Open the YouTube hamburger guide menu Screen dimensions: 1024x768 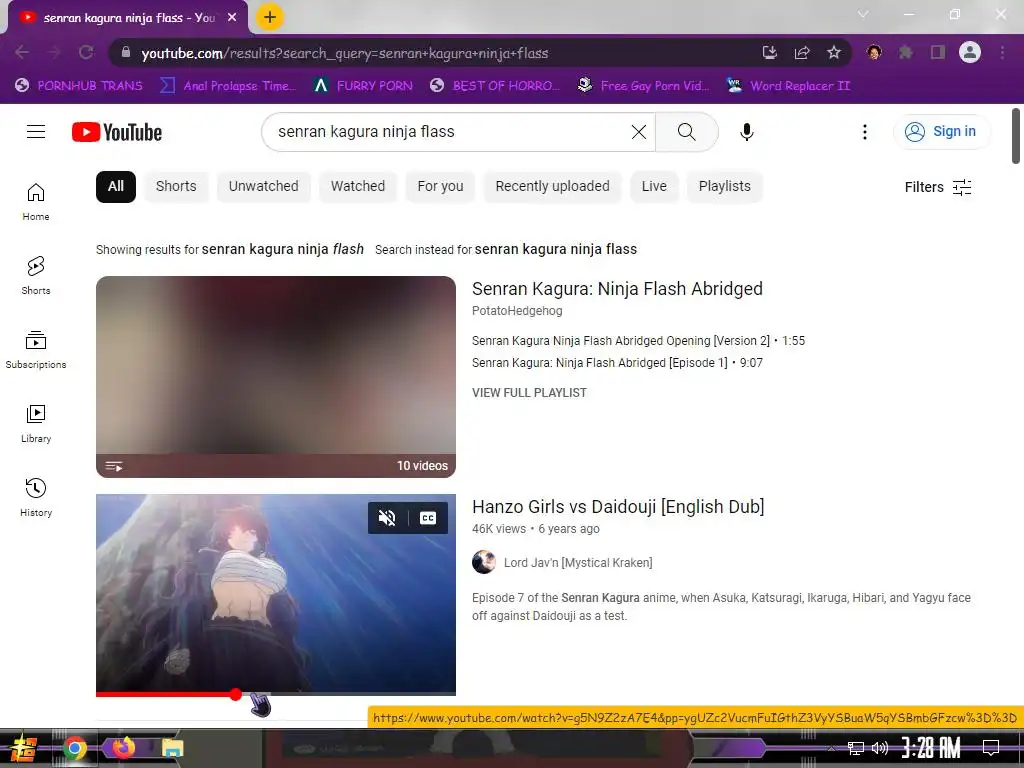pos(36,132)
